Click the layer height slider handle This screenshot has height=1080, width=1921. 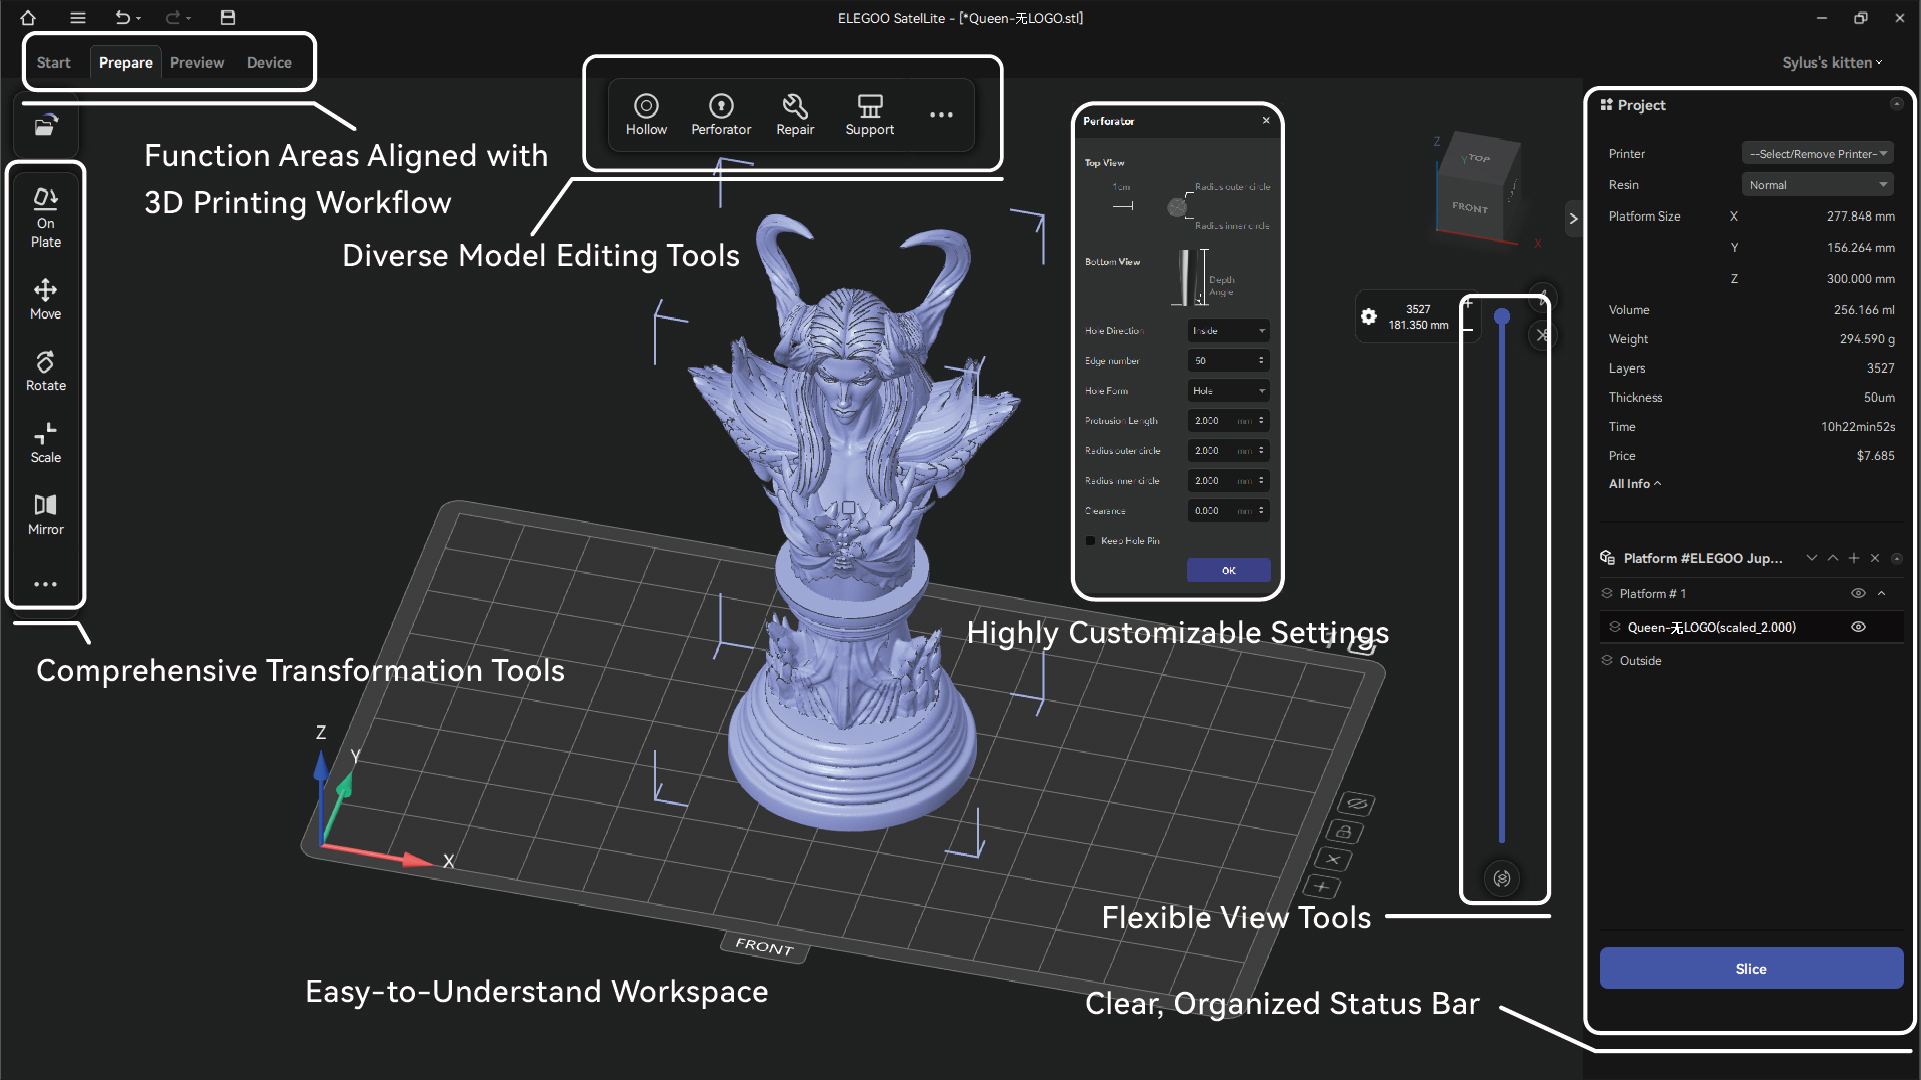click(1501, 317)
